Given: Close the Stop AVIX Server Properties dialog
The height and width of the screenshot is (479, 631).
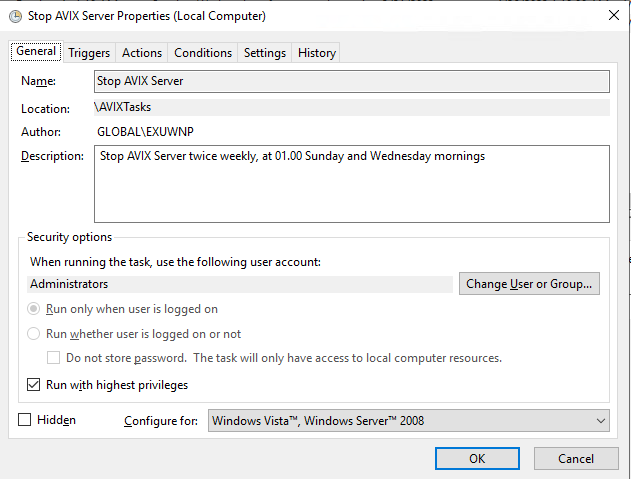Looking at the screenshot, I should coord(612,16).
